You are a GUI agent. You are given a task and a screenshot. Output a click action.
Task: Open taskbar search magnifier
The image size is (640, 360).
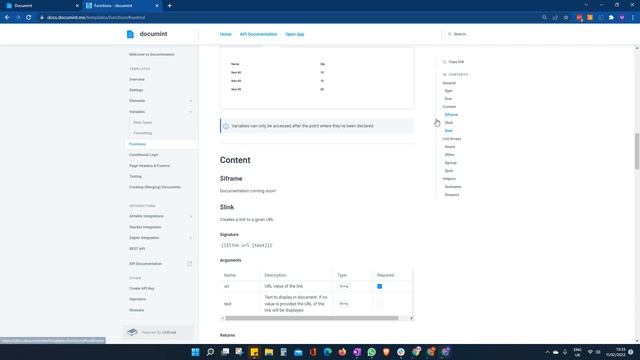point(210,352)
